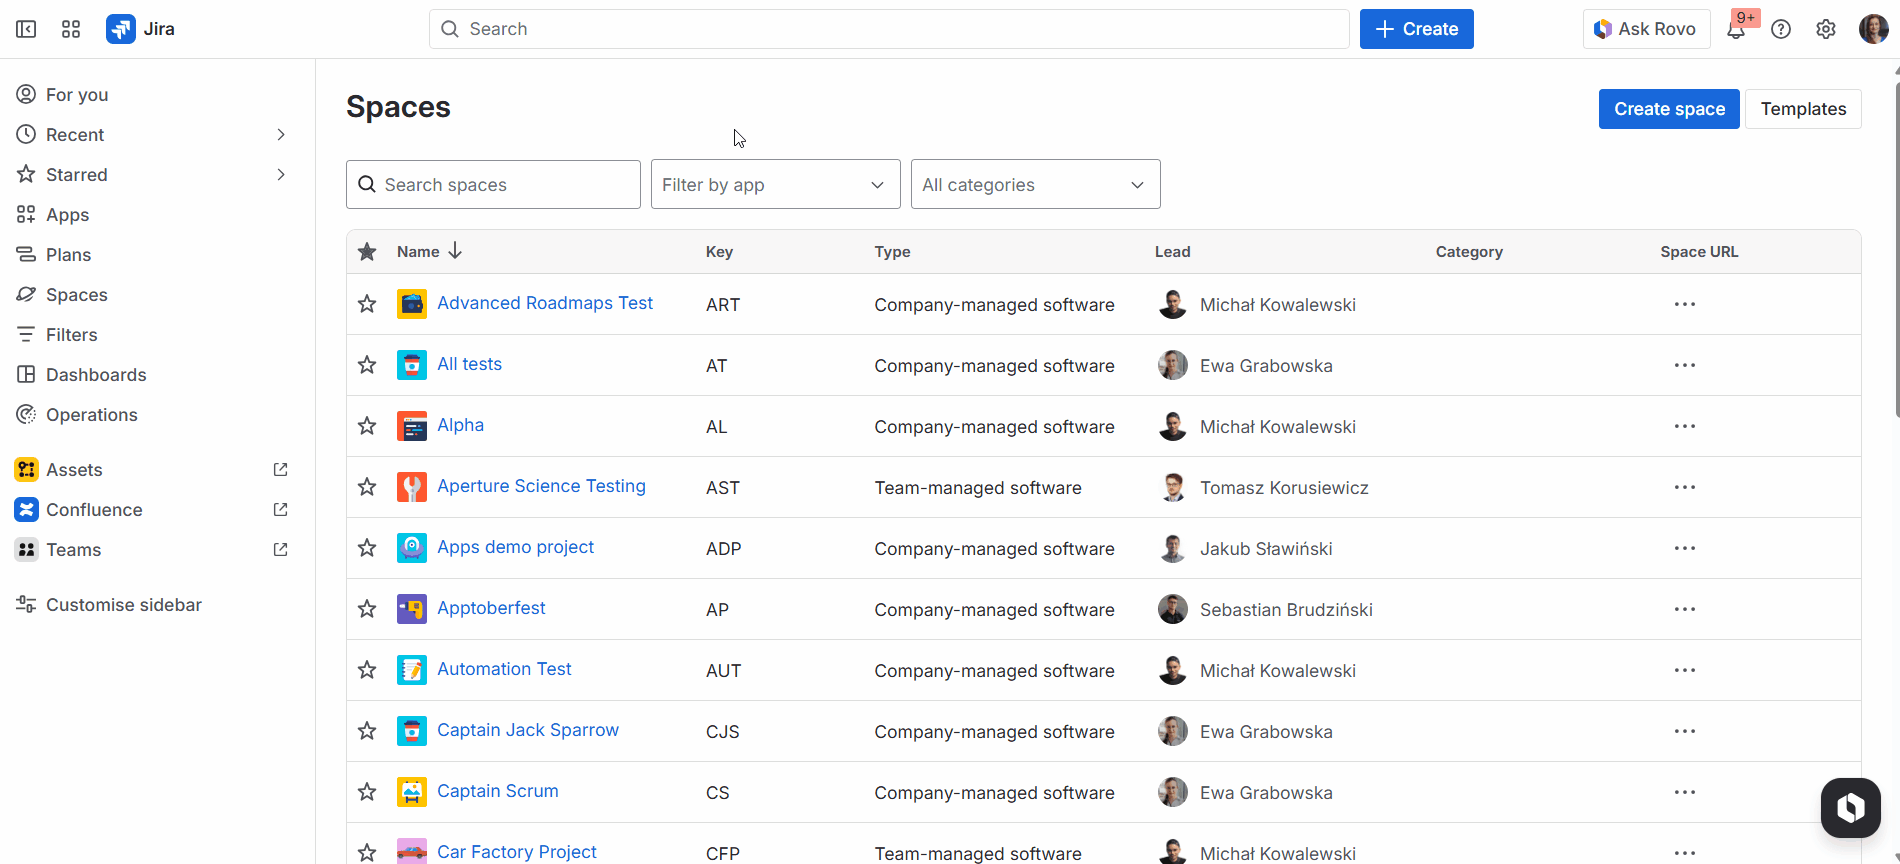The height and width of the screenshot is (864, 1900).
Task: Click the floating chat widget icon
Action: 1851,807
